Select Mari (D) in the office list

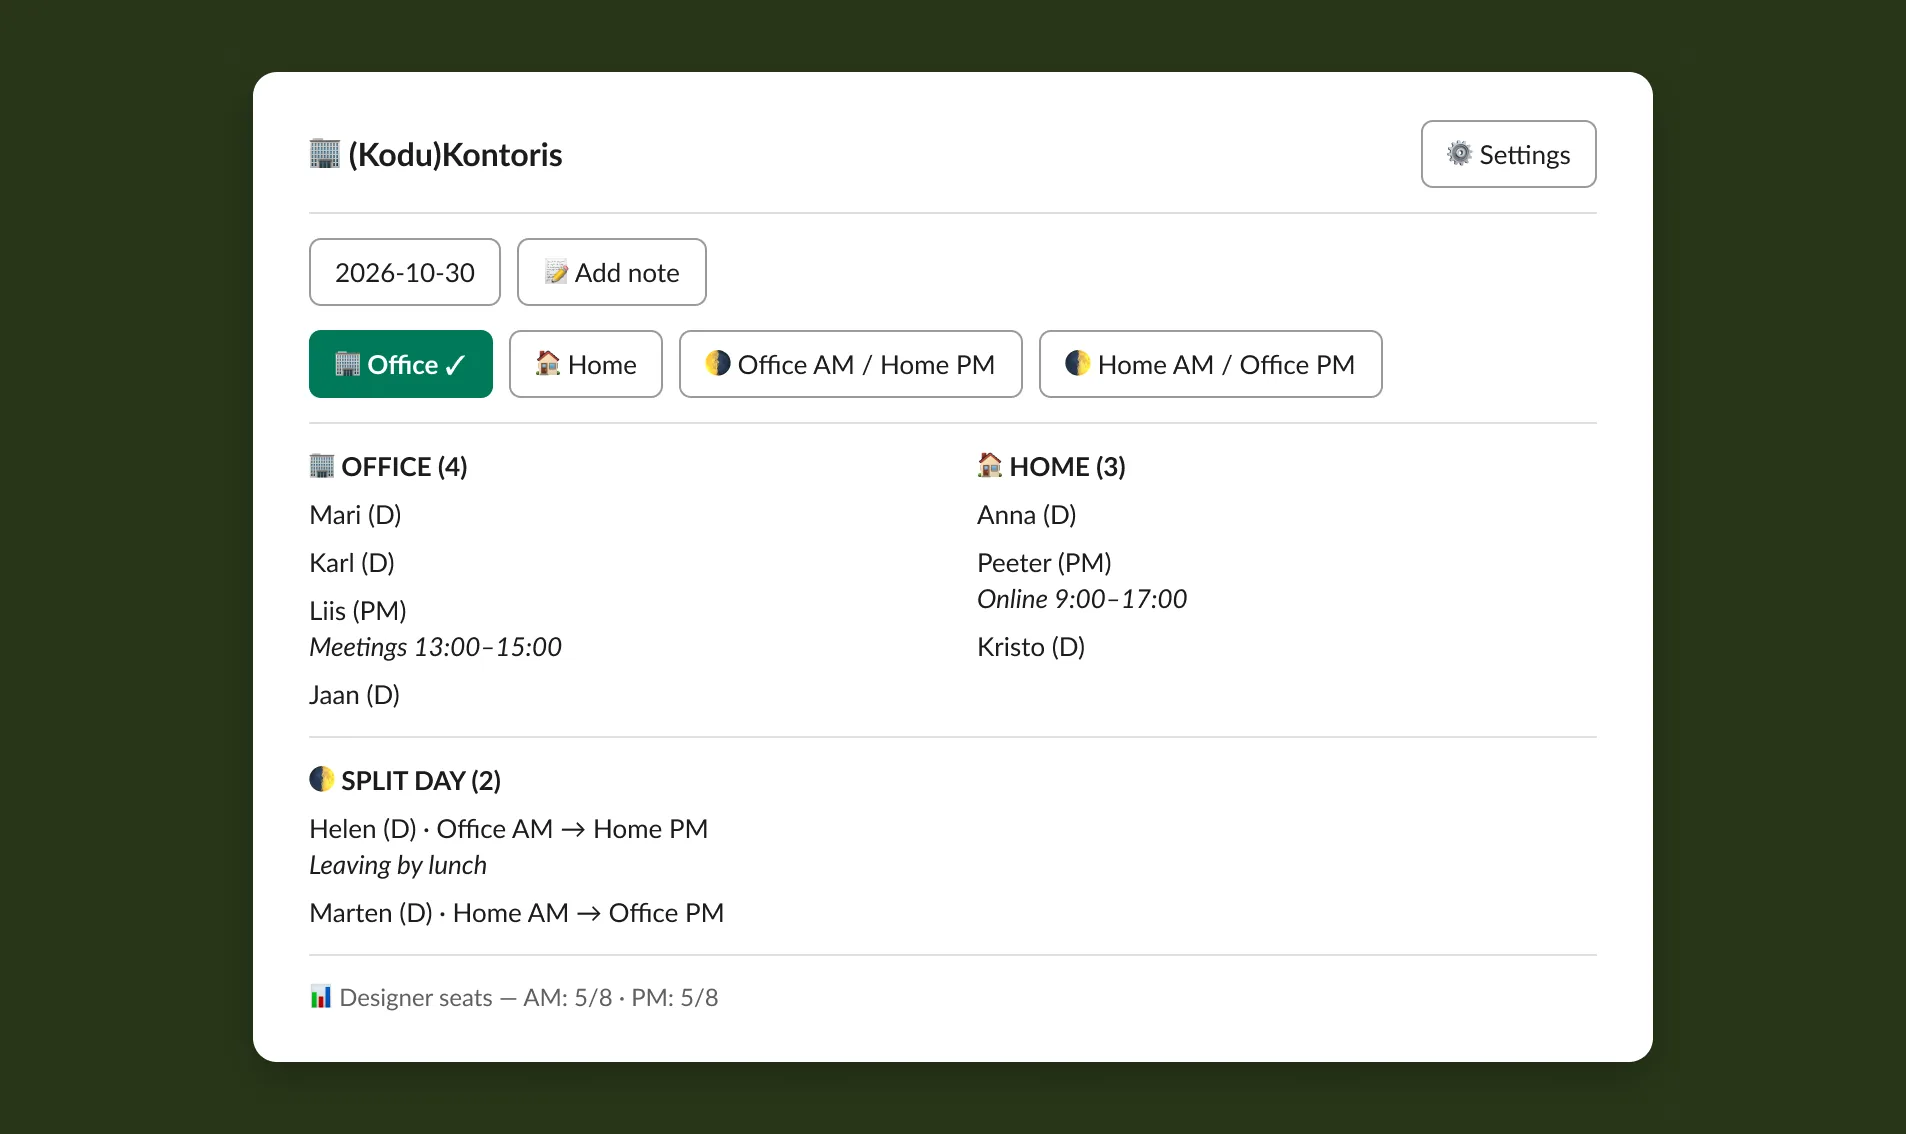tap(355, 515)
